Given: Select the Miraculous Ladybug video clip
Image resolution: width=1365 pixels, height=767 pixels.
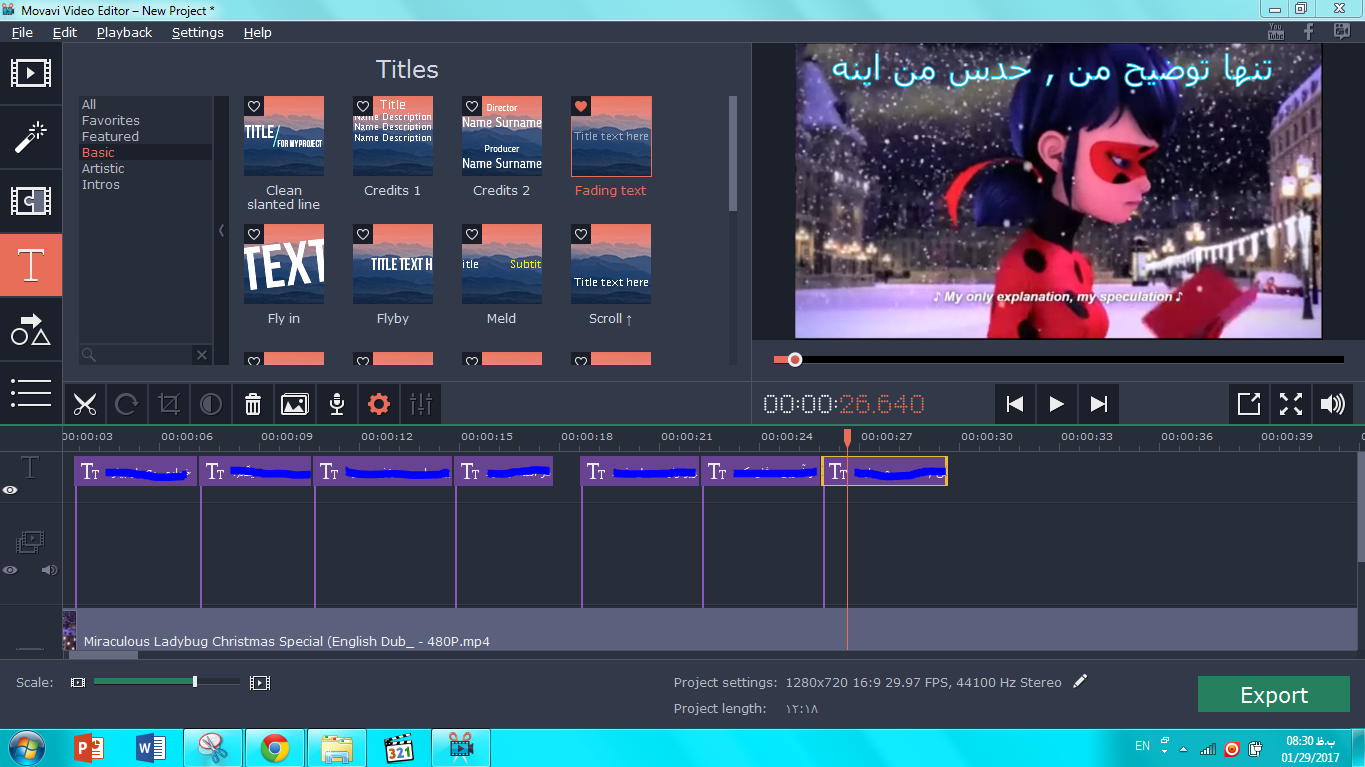Looking at the screenshot, I should (x=710, y=630).
